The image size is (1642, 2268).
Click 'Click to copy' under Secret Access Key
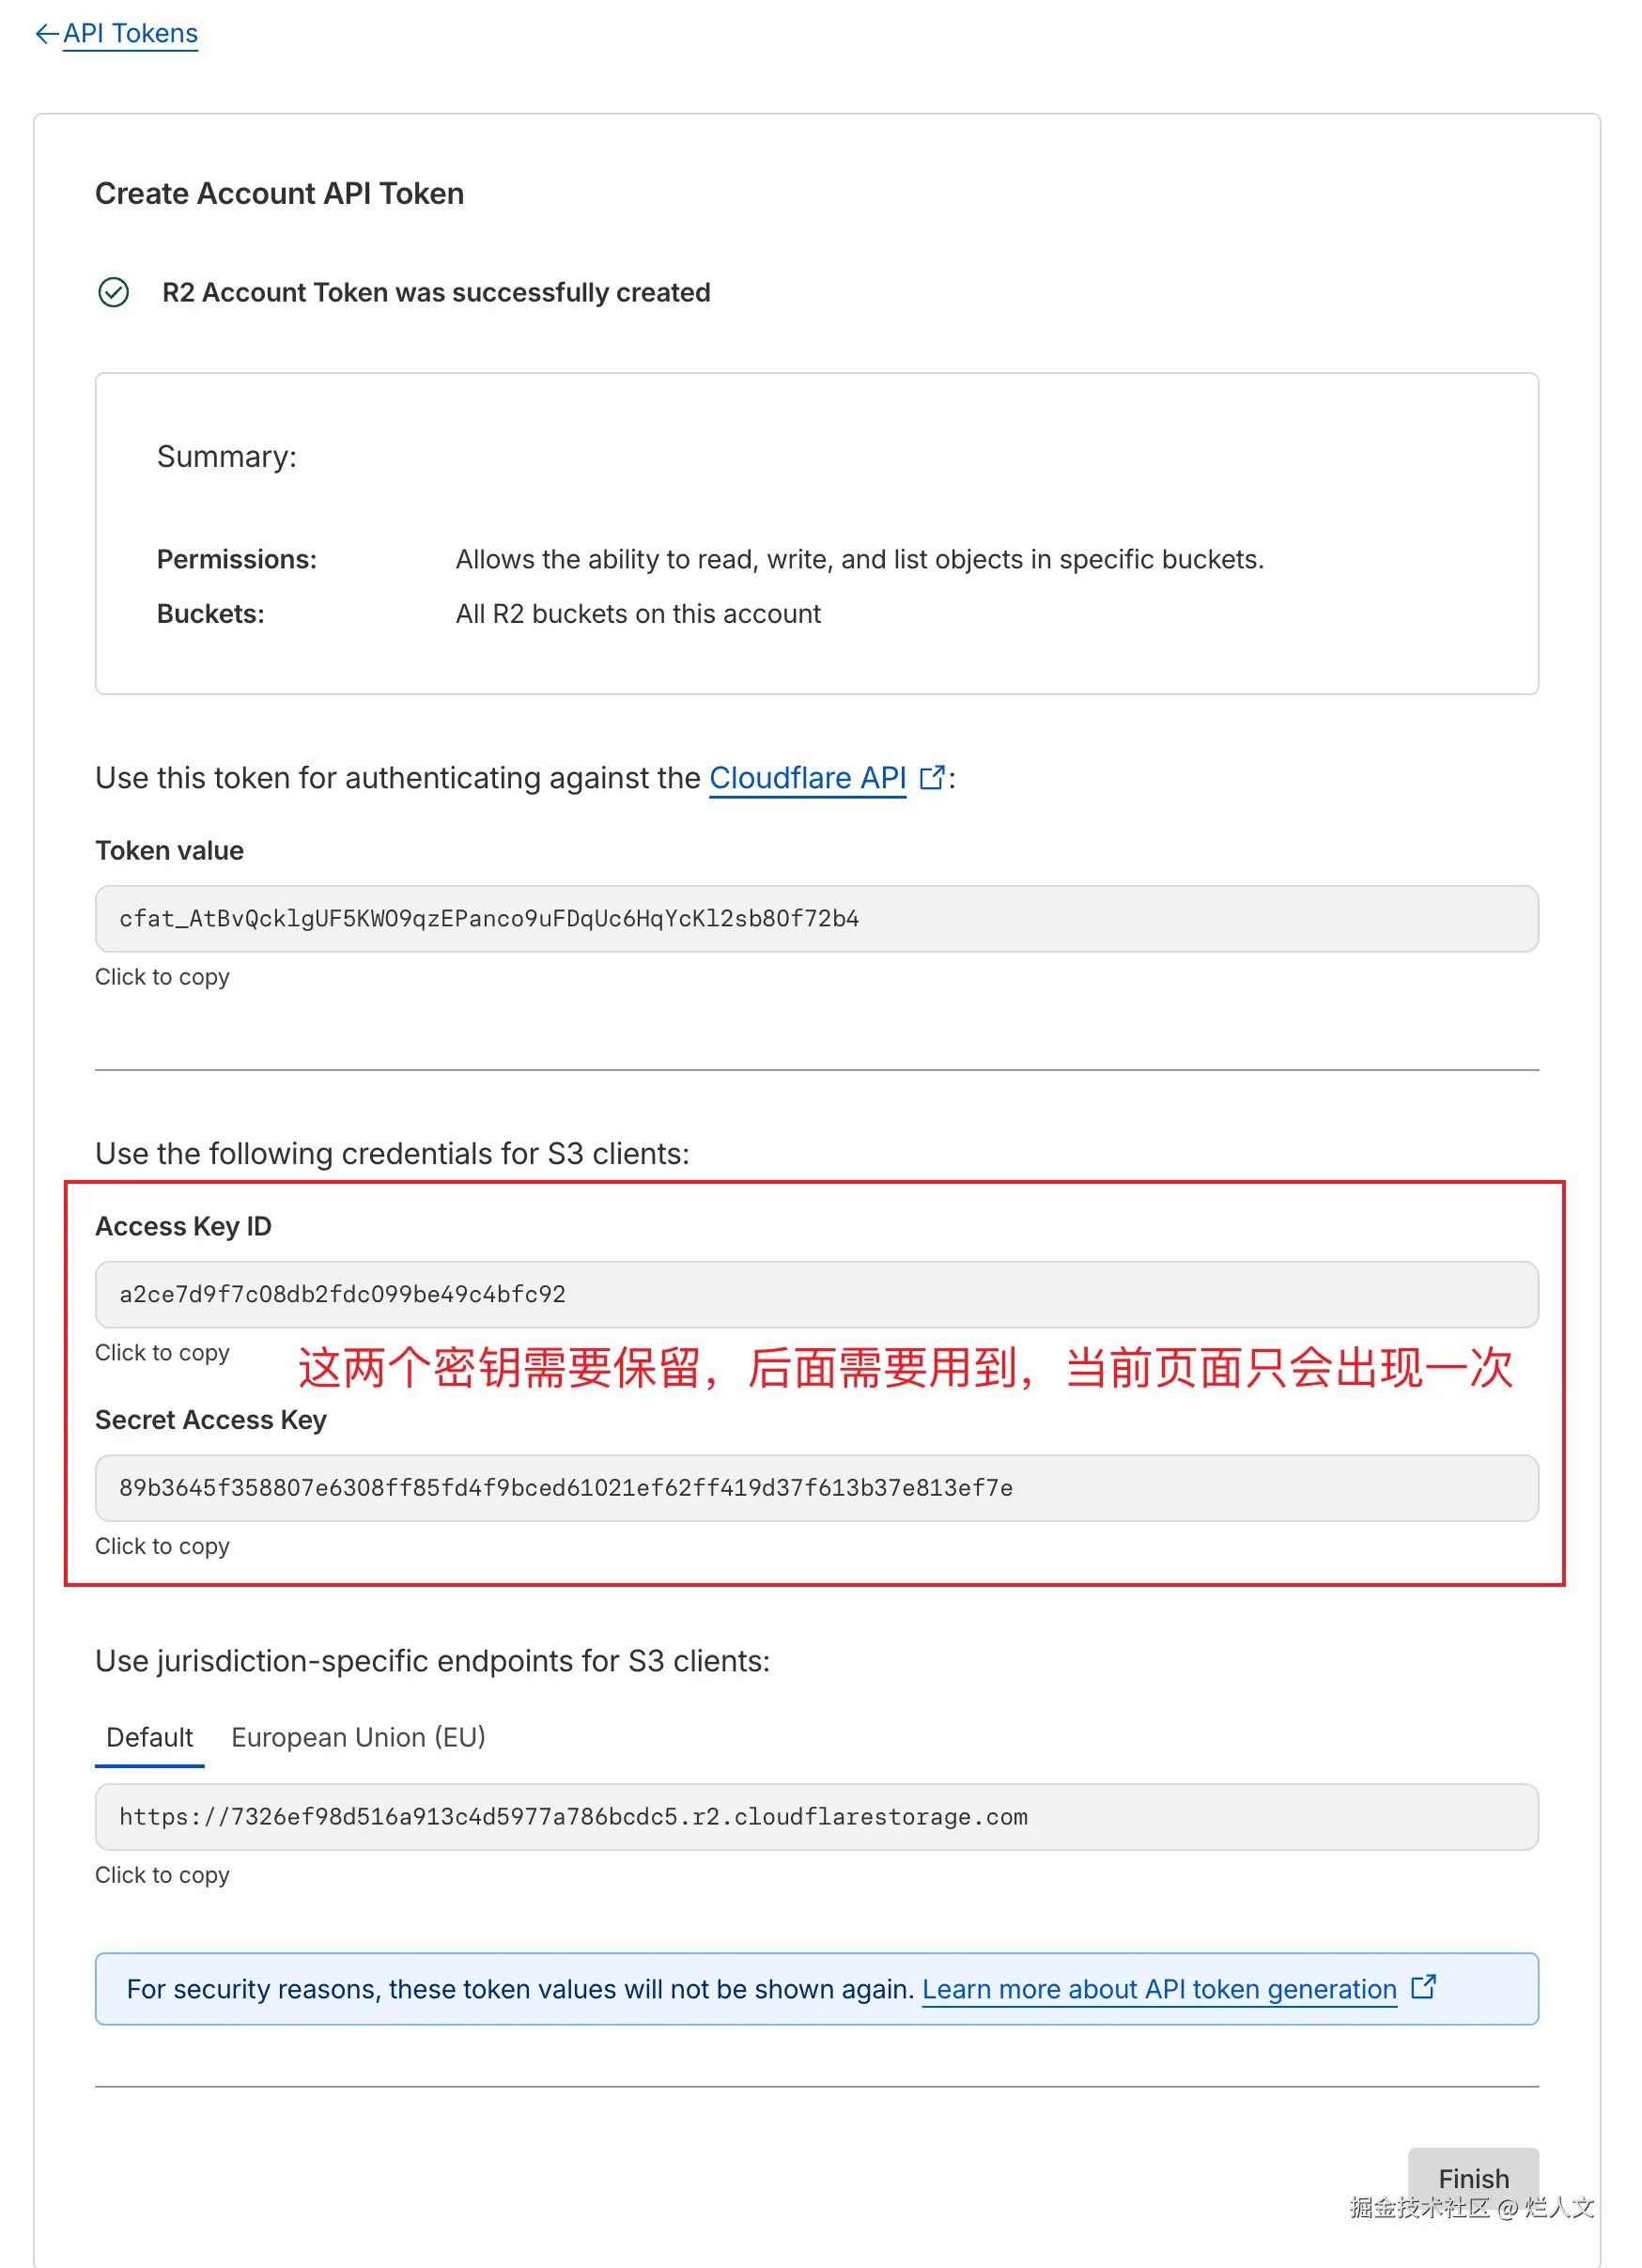[x=162, y=1546]
